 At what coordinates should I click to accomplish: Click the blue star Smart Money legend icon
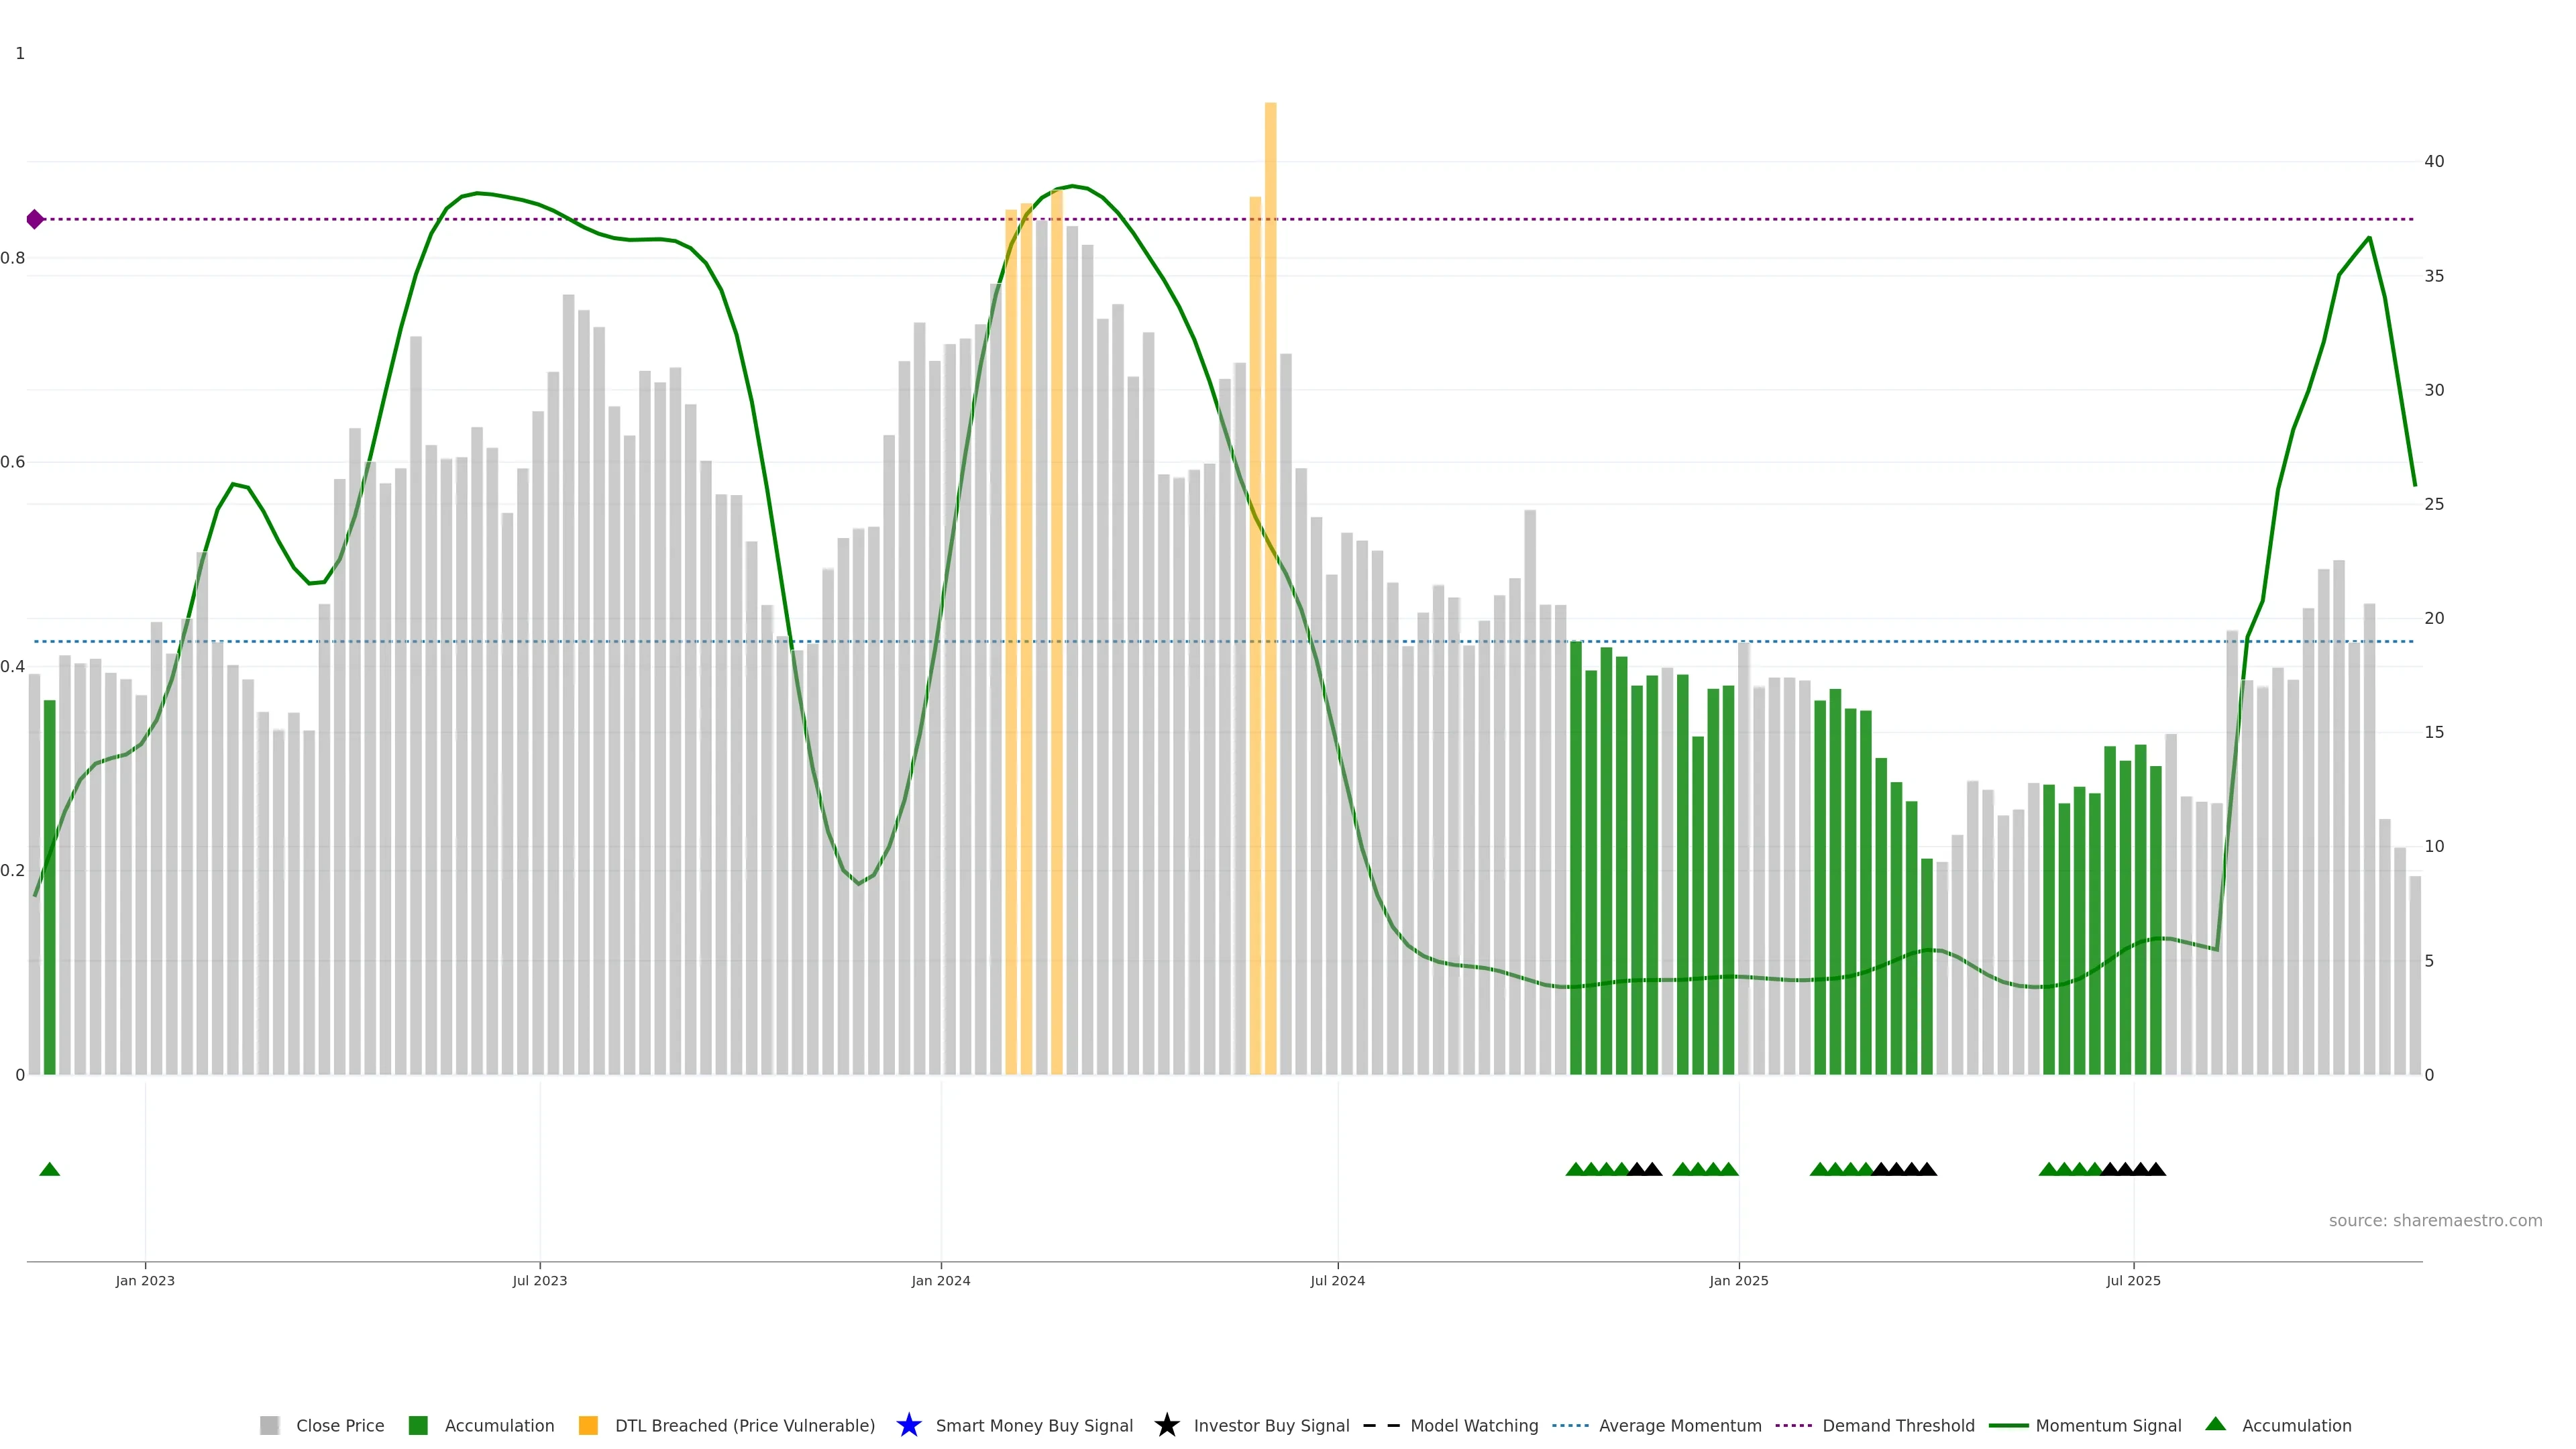click(908, 1425)
